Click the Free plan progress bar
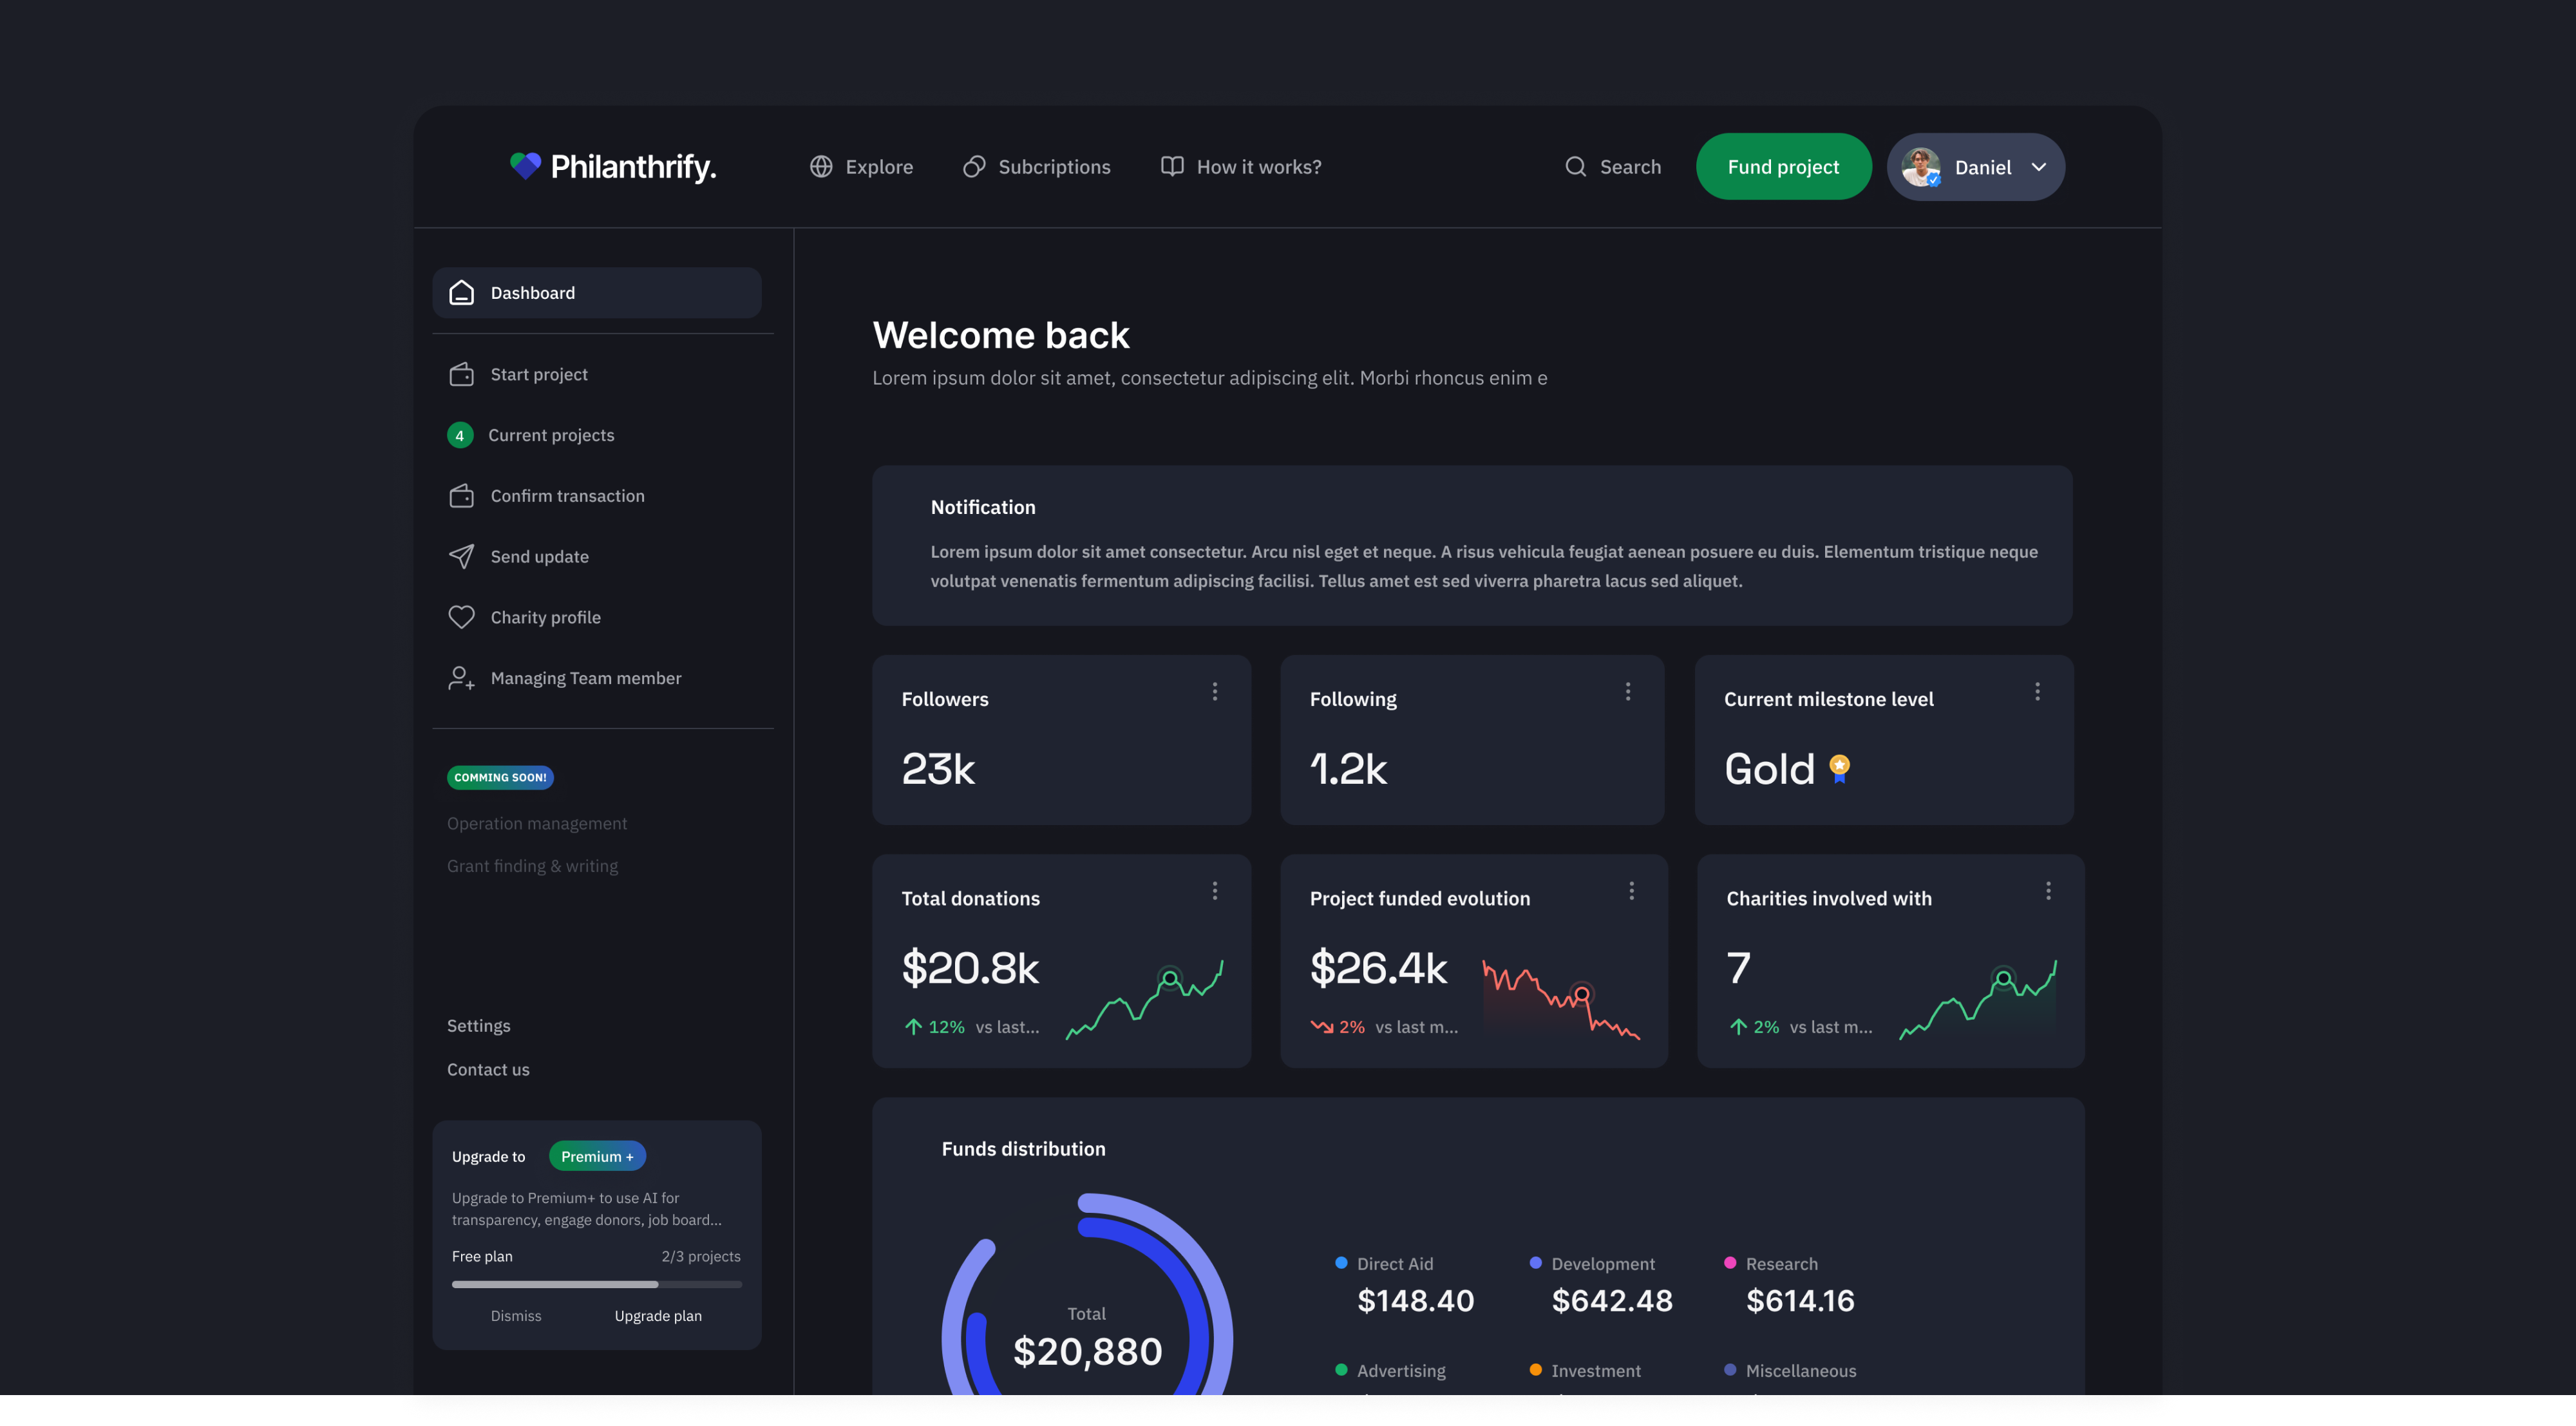 tap(597, 1284)
